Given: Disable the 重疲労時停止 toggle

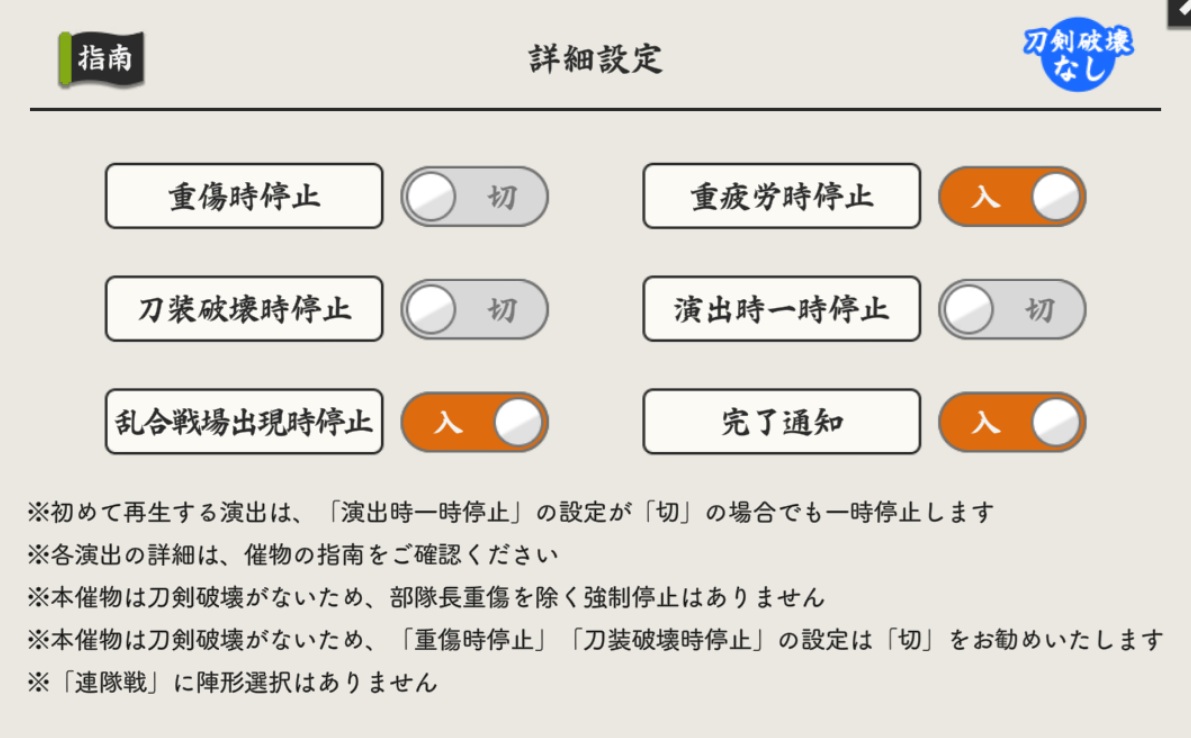Looking at the screenshot, I should coord(1013,196).
